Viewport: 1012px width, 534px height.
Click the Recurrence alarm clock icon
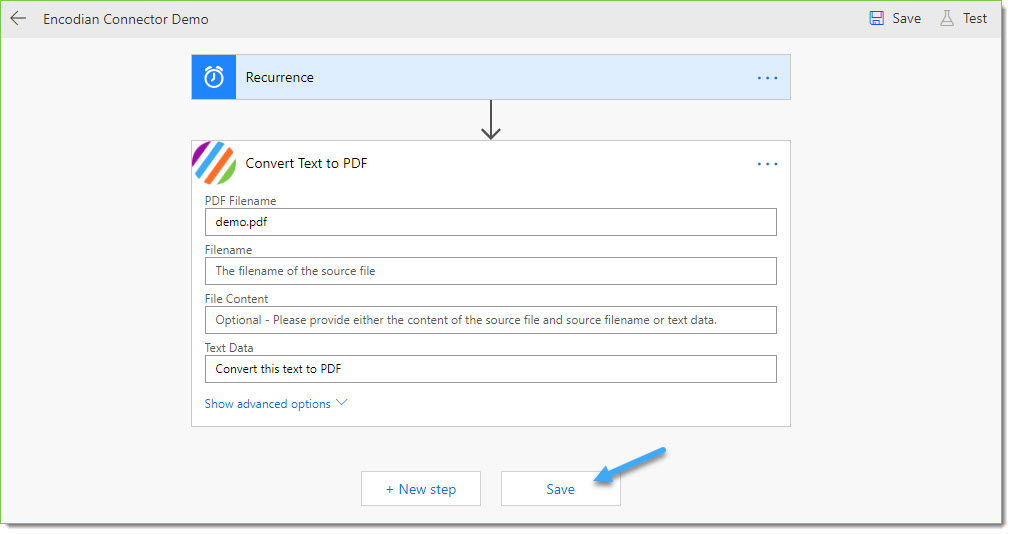tap(214, 77)
